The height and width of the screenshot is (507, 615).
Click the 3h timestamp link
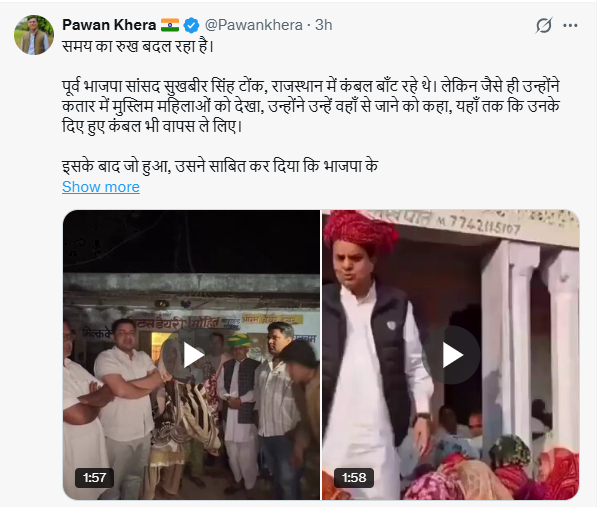(324, 25)
